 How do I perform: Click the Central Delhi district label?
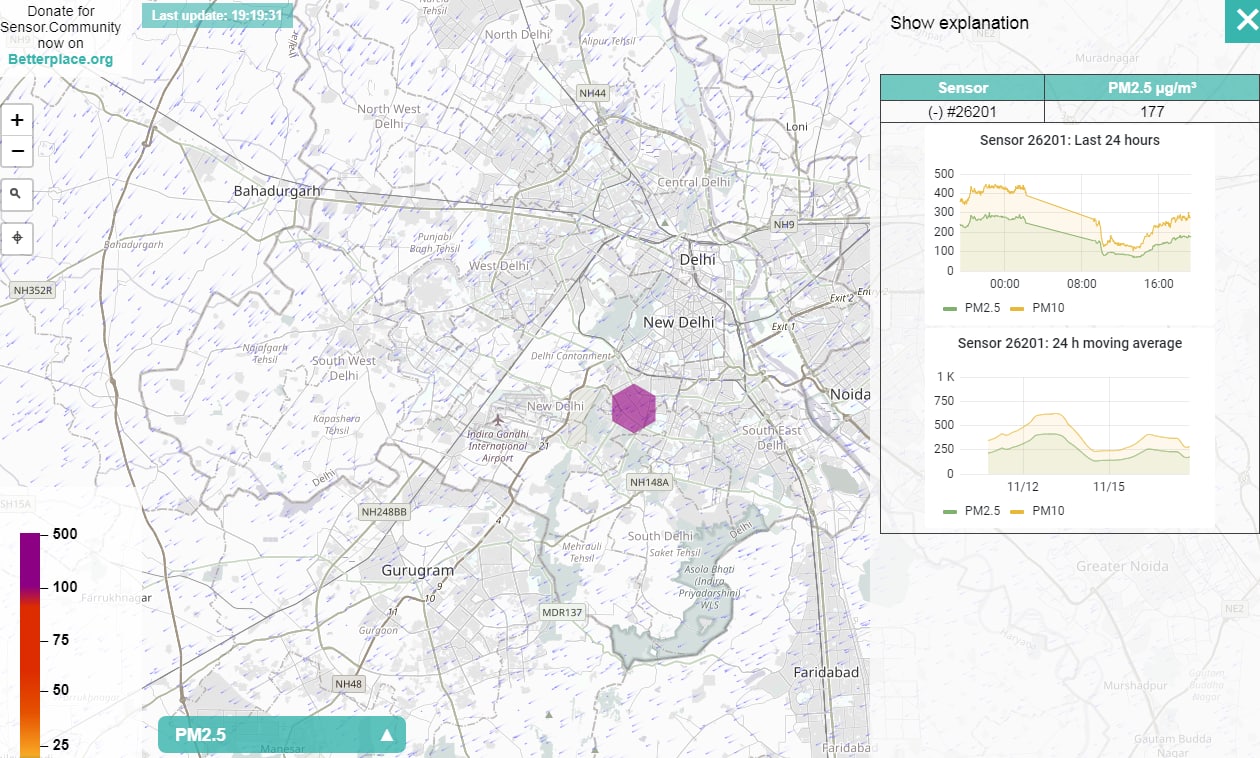[694, 182]
